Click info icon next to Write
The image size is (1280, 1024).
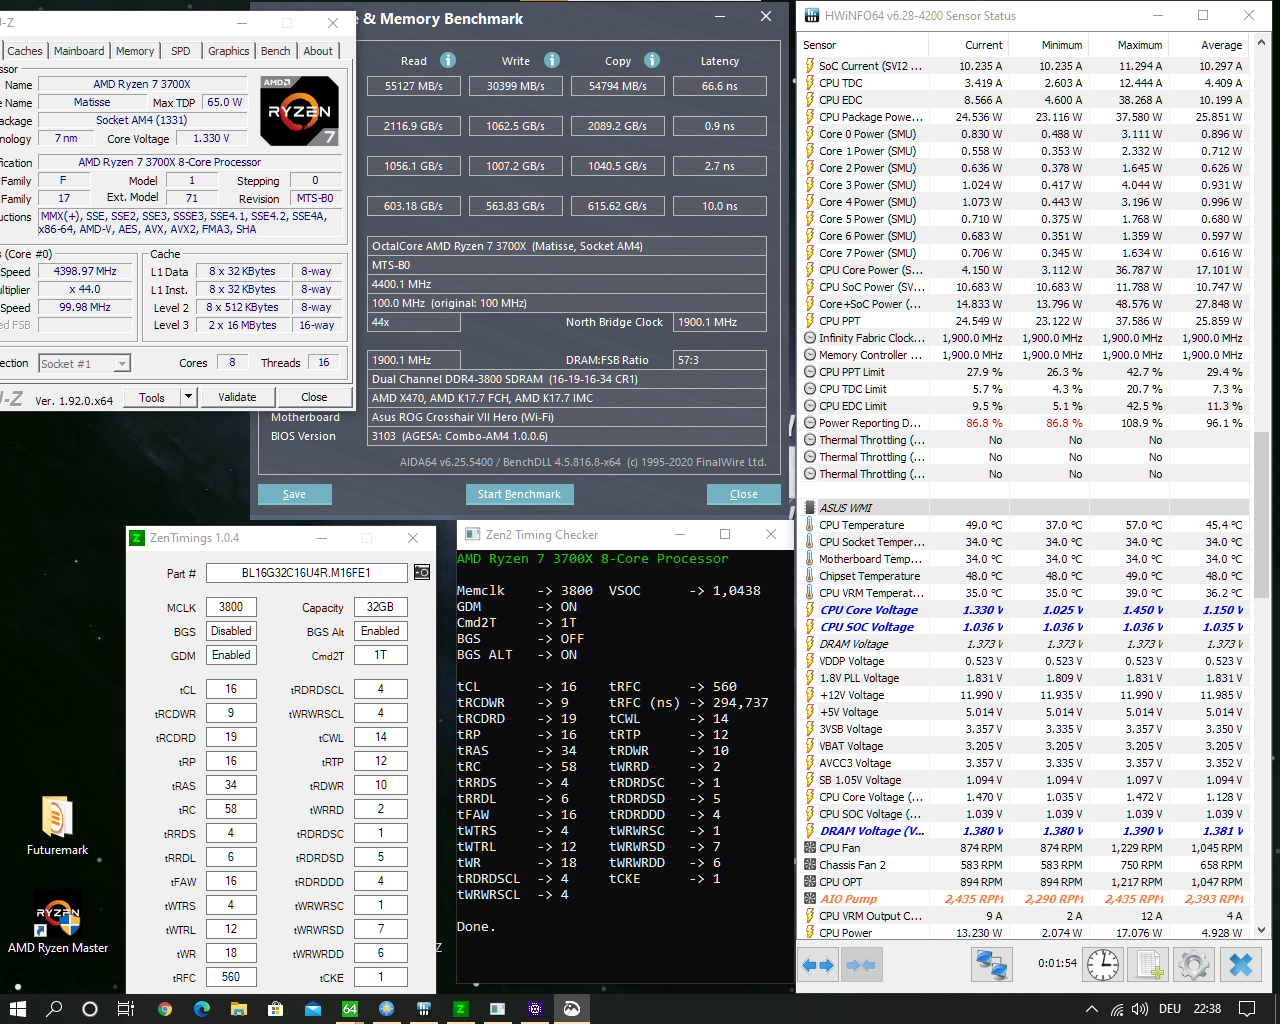pyautogui.click(x=551, y=60)
